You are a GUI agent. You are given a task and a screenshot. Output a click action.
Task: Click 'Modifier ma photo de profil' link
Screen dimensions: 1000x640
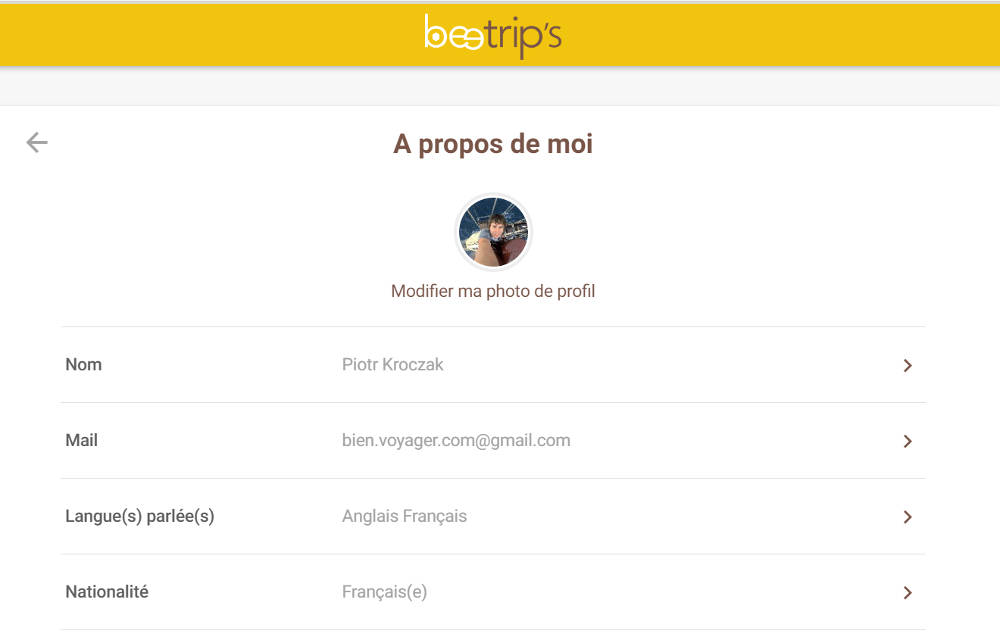point(493,291)
